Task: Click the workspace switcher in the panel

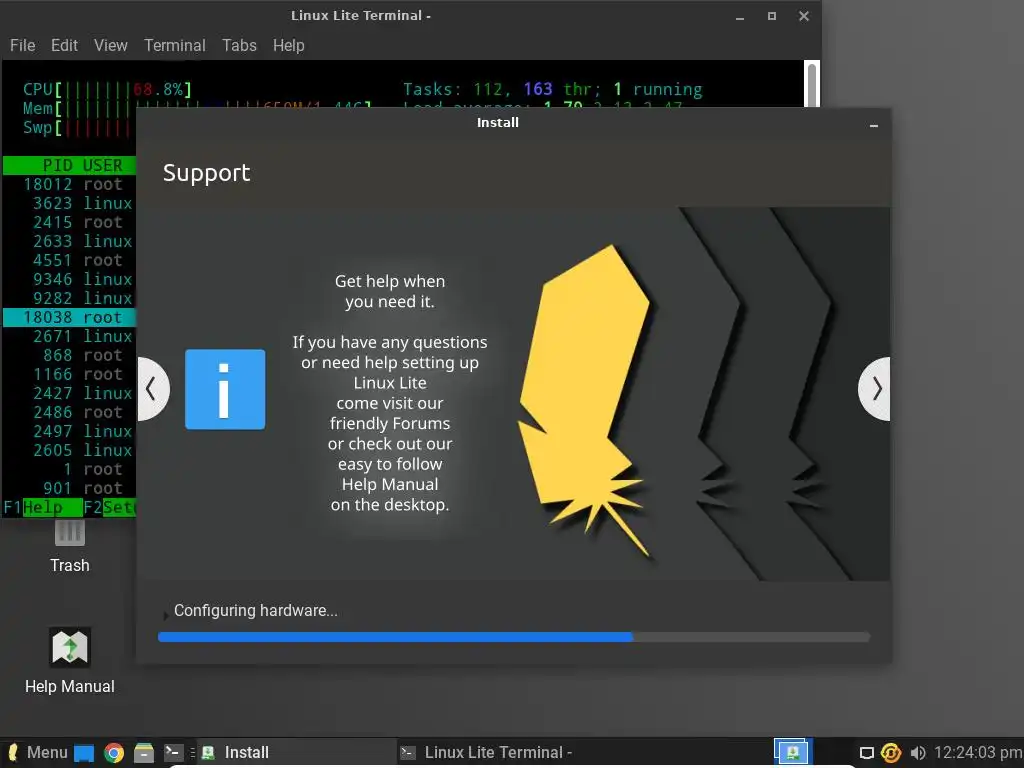Action: 792,752
